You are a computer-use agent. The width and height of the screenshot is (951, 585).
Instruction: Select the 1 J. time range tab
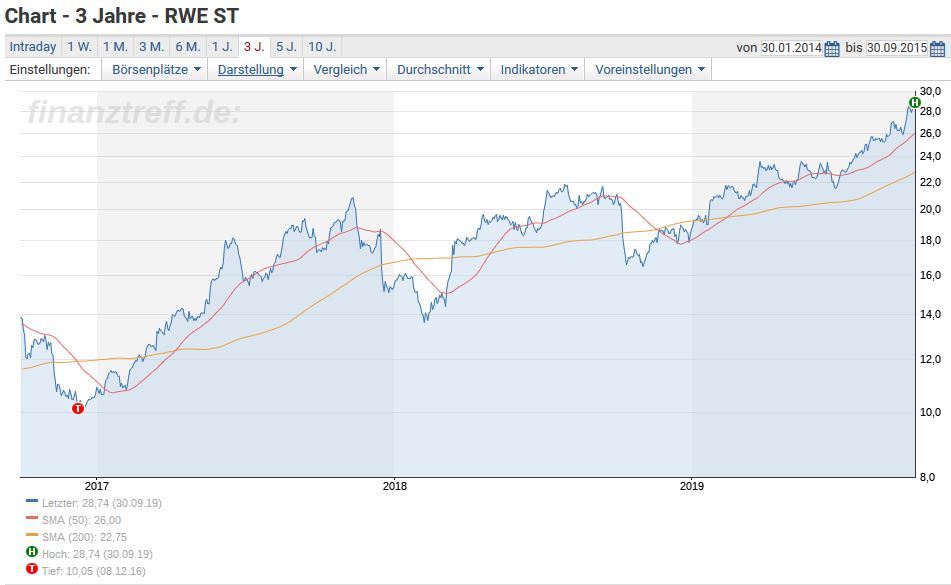pyautogui.click(x=222, y=47)
